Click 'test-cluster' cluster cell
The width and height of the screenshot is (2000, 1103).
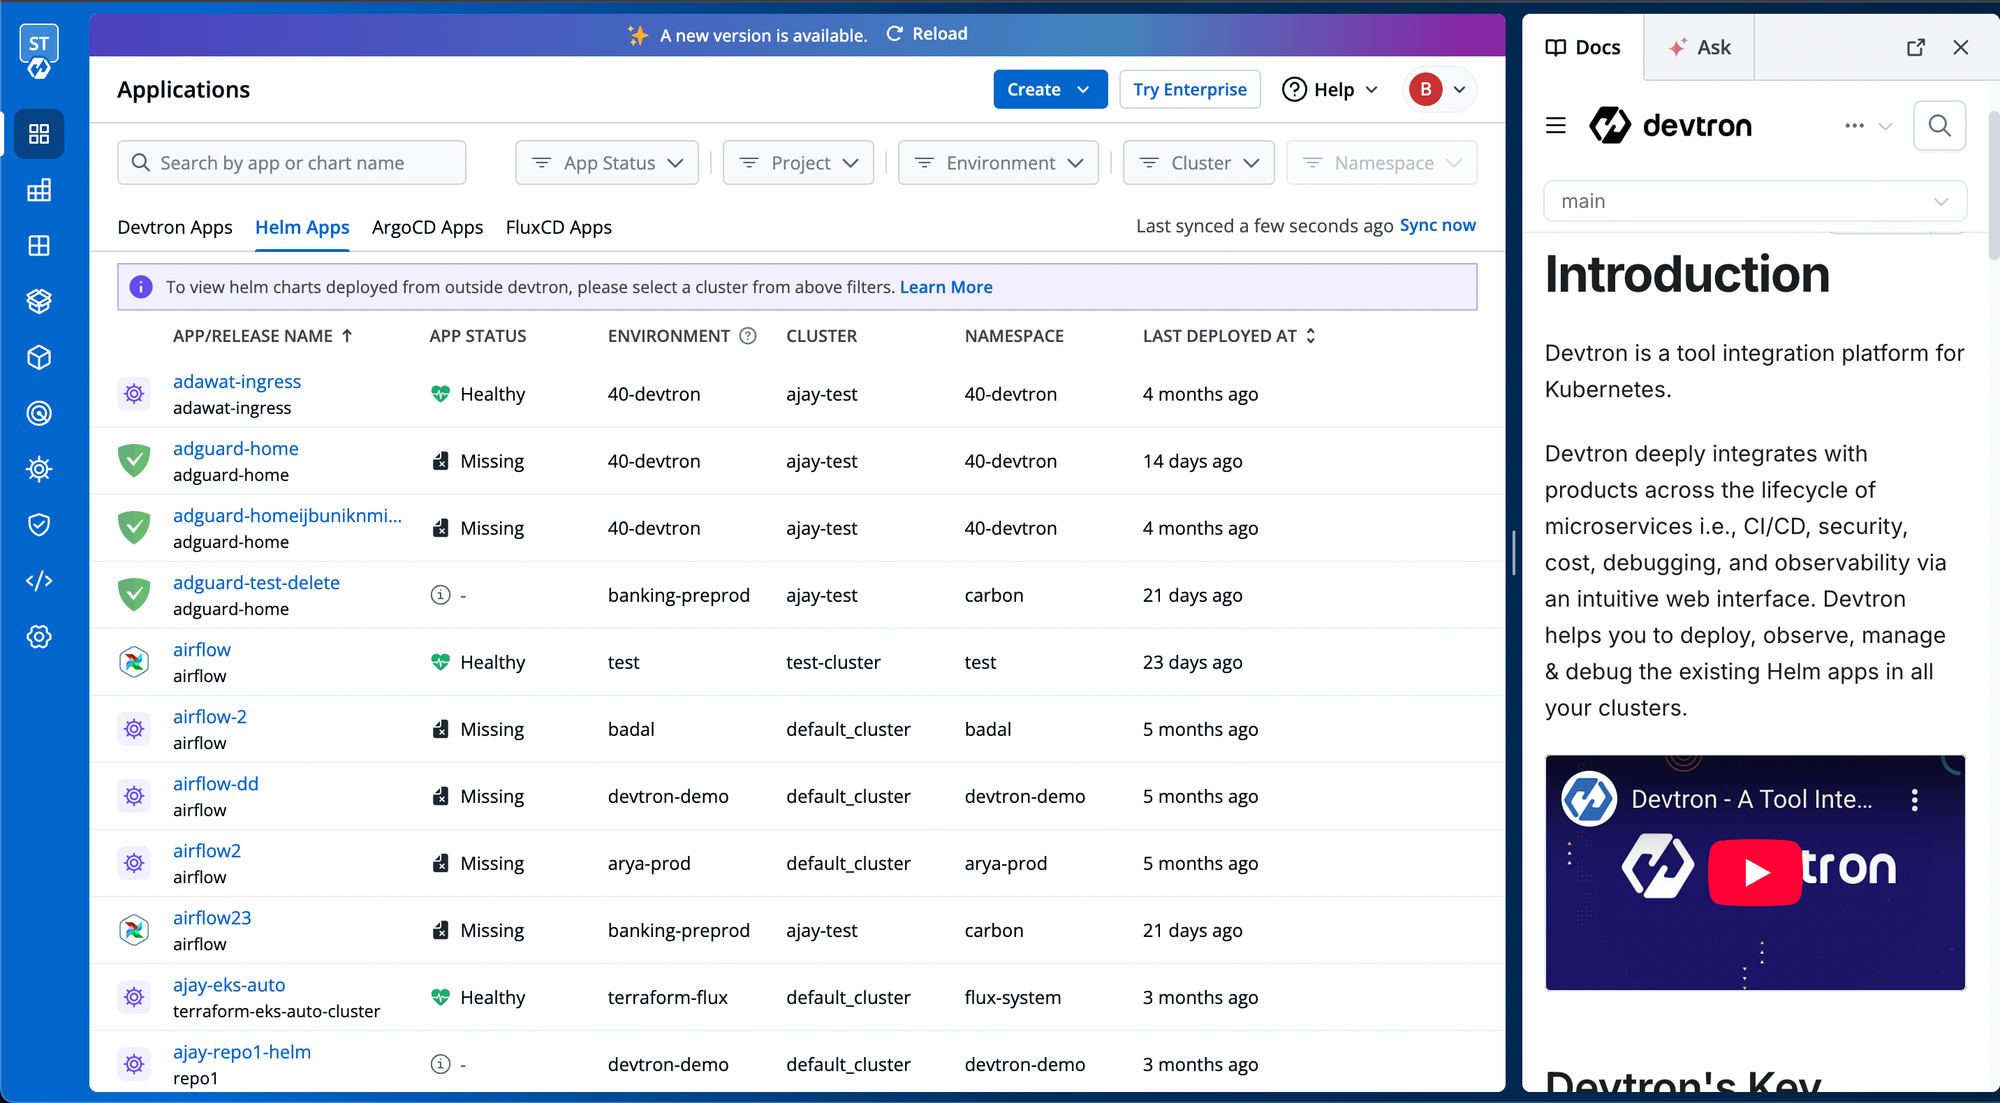point(833,663)
